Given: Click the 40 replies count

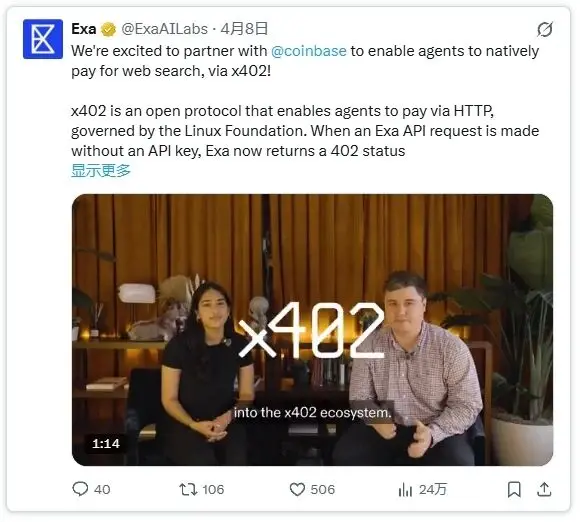Looking at the screenshot, I should (x=102, y=489).
